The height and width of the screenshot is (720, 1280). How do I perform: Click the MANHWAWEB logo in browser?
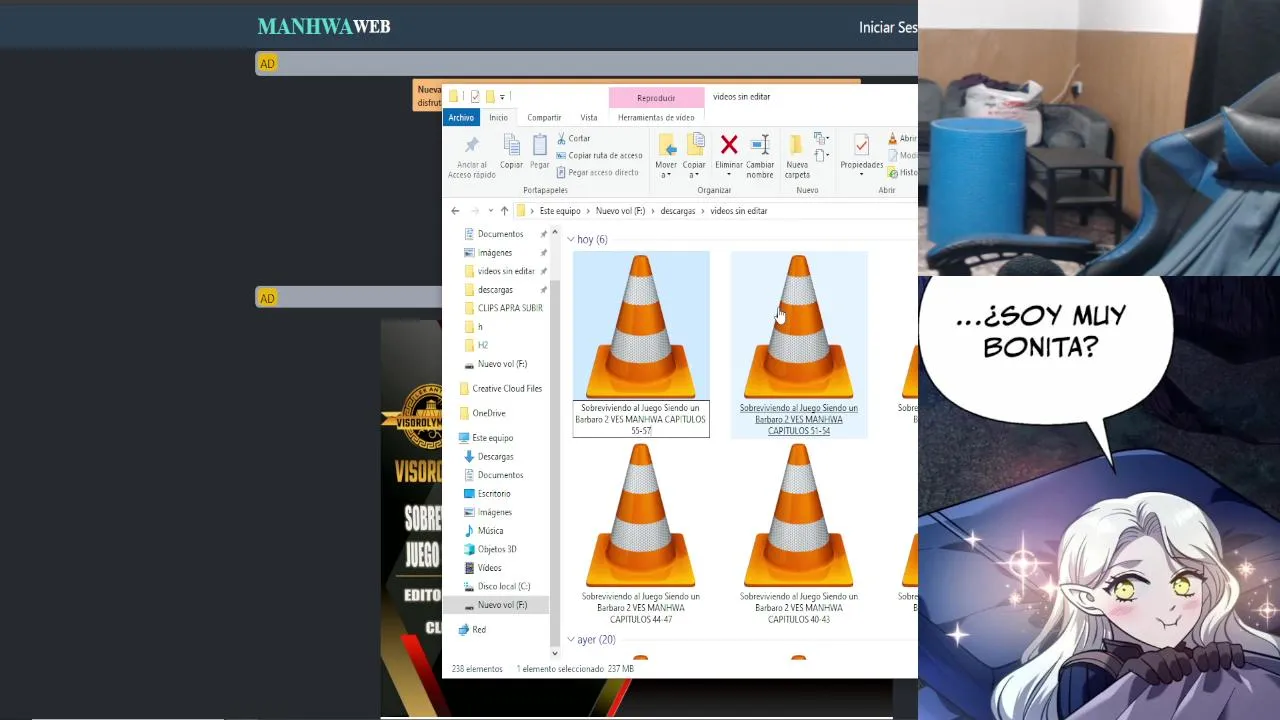324,27
